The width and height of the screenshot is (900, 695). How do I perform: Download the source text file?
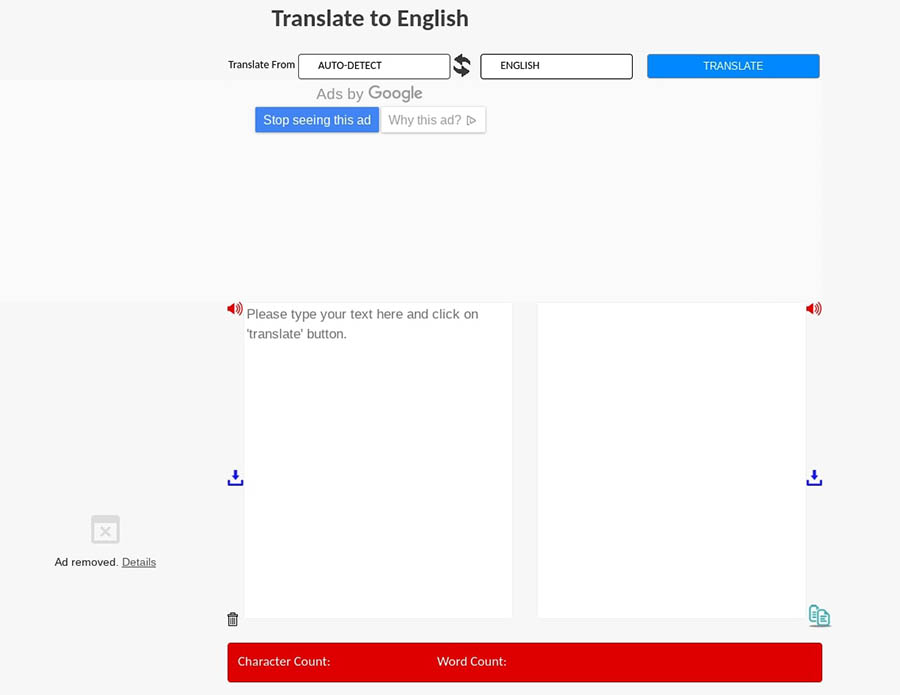point(235,478)
